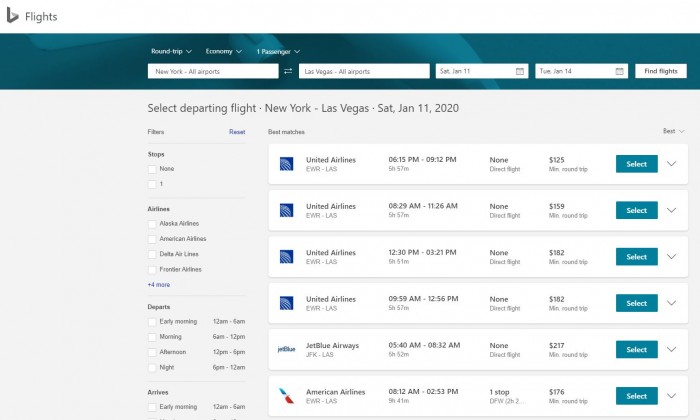
Task: Expand details for 06:15 PM United flight
Action: pos(671,164)
